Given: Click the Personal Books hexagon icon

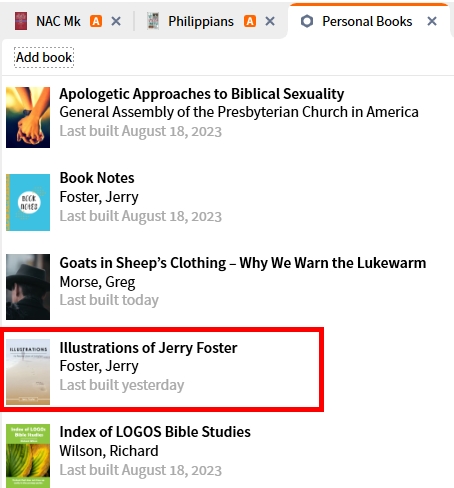Looking at the screenshot, I should [x=307, y=21].
